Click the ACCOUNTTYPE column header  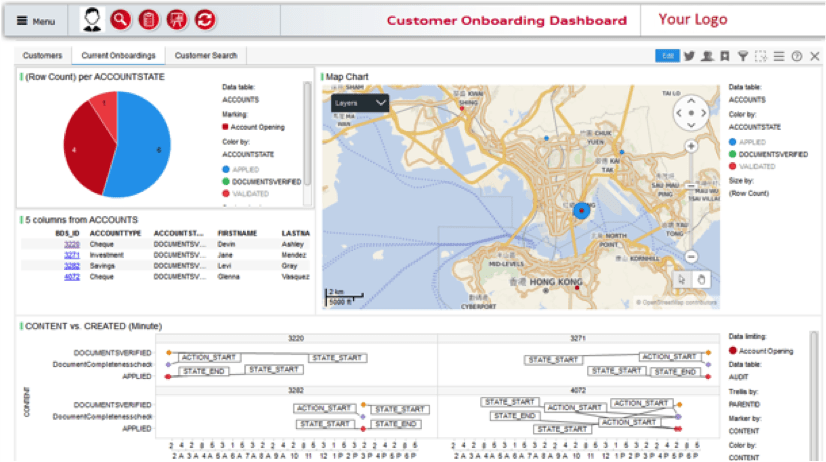point(115,233)
